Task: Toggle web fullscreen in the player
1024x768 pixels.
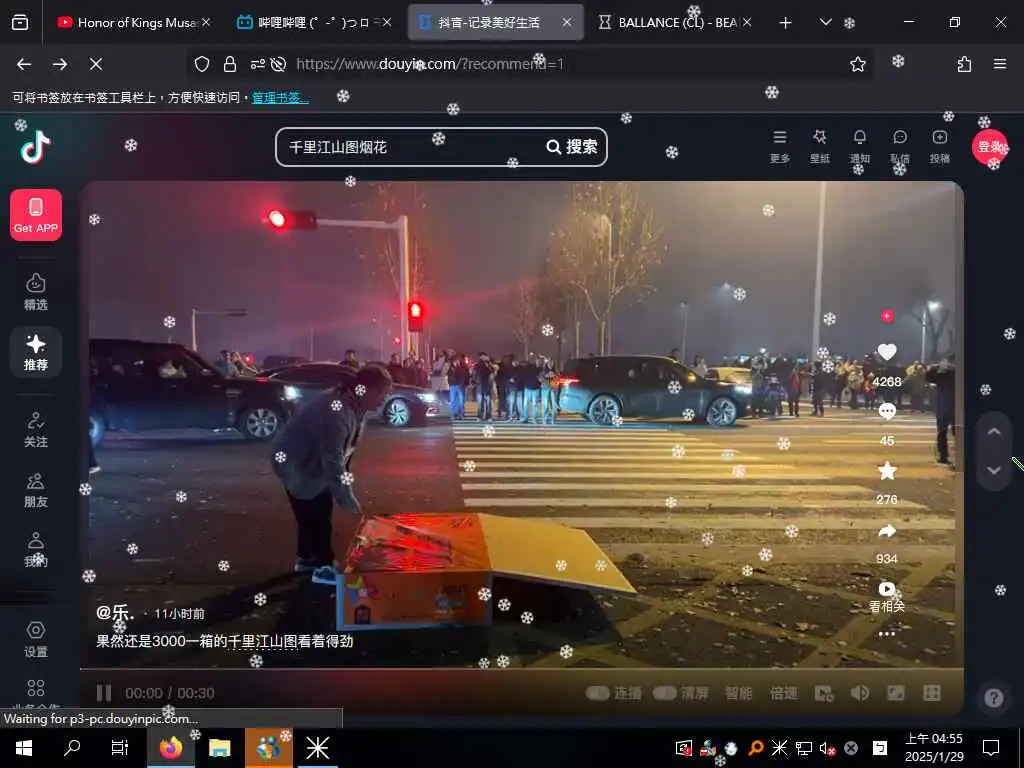Action: [895, 693]
